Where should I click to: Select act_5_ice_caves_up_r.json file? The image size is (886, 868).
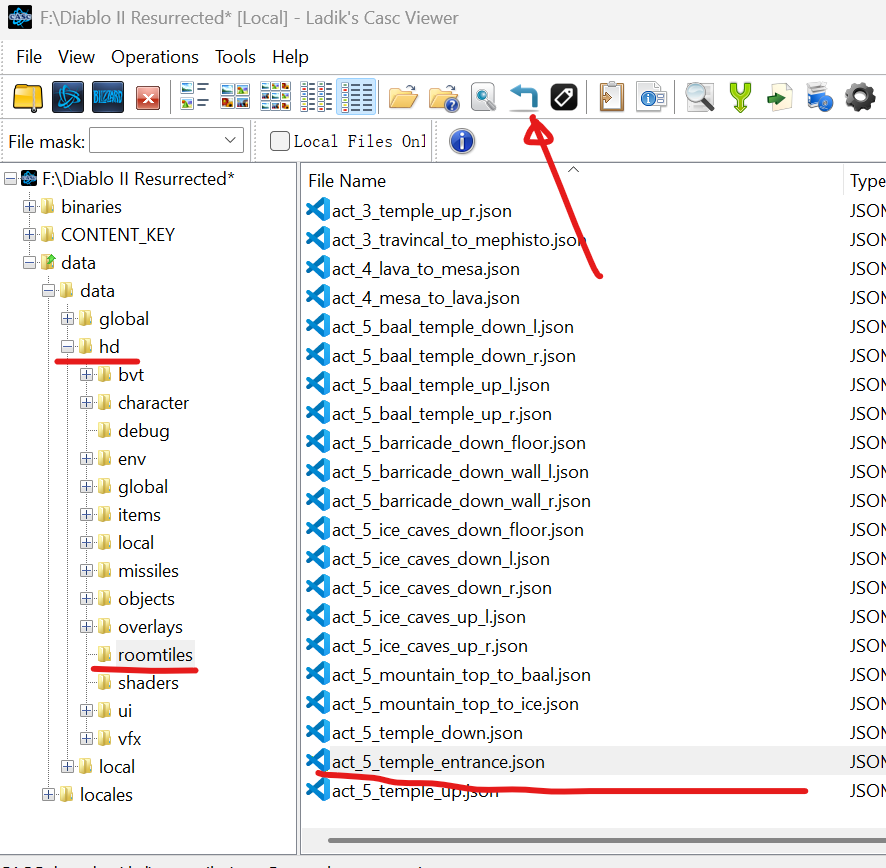coord(429,646)
